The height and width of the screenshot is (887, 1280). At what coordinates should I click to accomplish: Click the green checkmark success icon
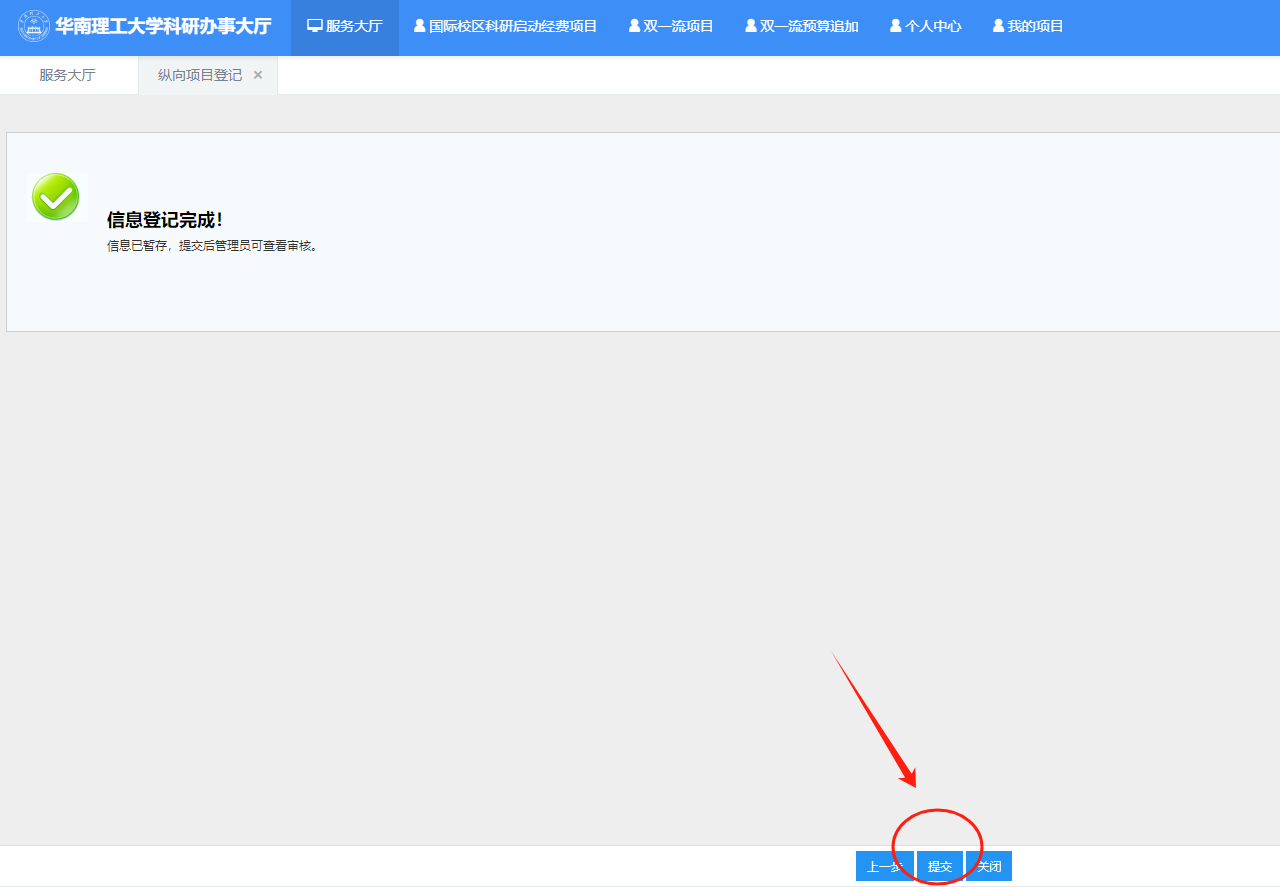(56, 197)
